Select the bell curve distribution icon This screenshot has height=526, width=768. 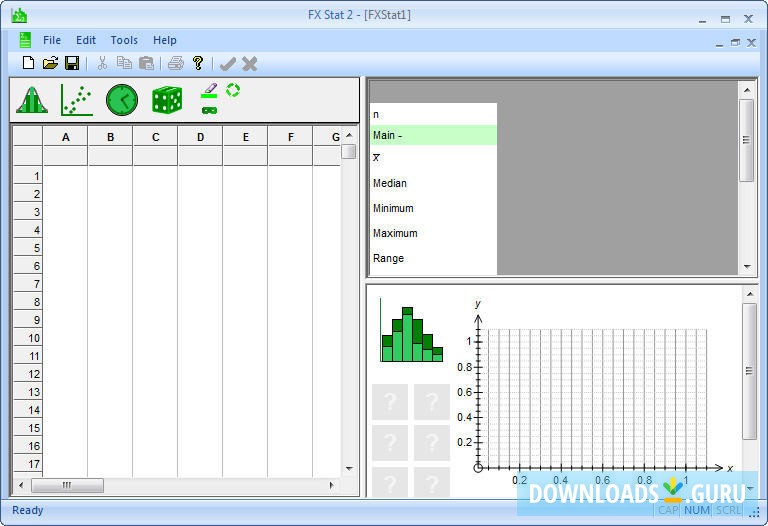[32, 100]
